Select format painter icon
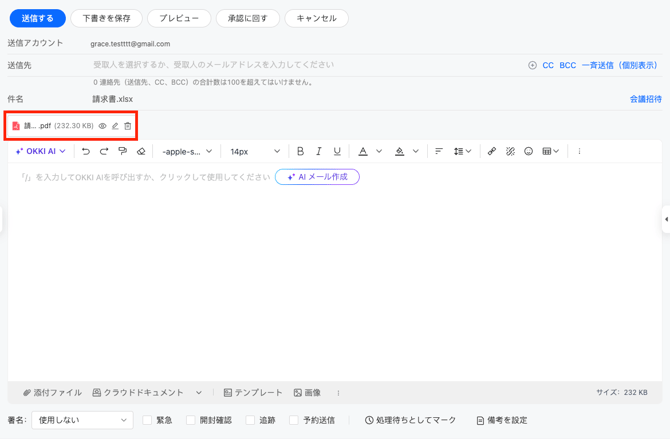This screenshot has width=670, height=439. 123,151
